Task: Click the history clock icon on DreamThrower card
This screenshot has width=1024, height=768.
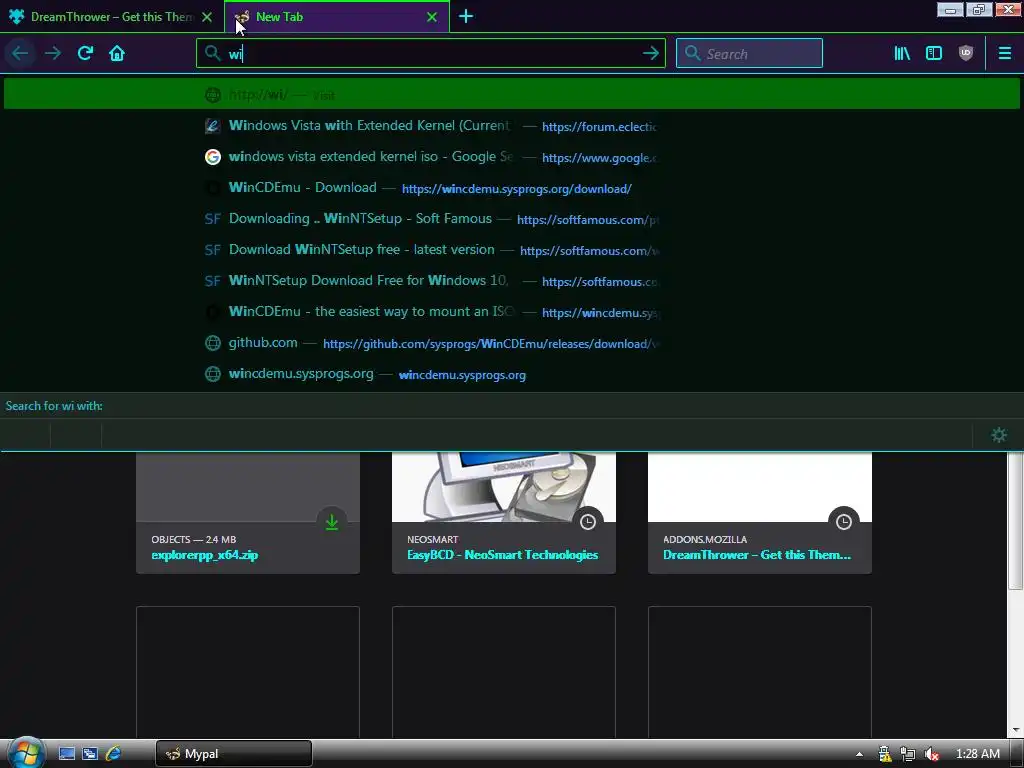Action: [844, 522]
